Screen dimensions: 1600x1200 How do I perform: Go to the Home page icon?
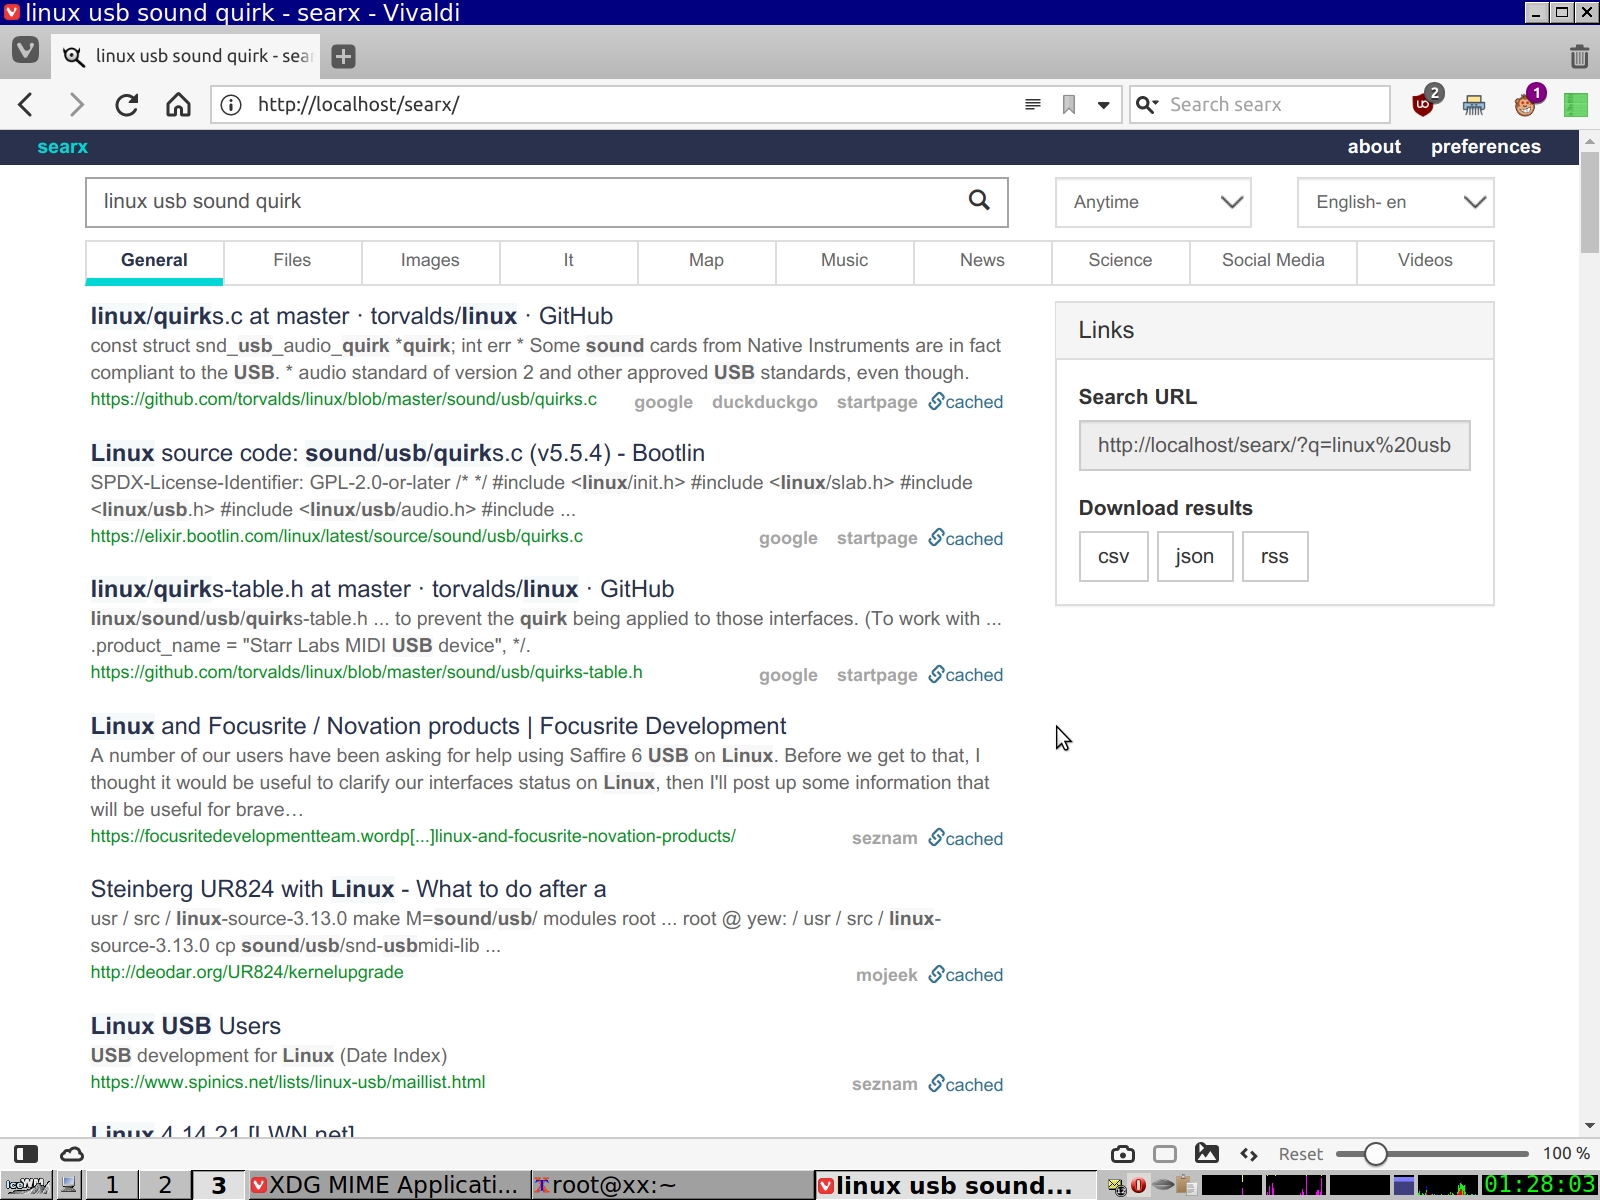pyautogui.click(x=178, y=105)
